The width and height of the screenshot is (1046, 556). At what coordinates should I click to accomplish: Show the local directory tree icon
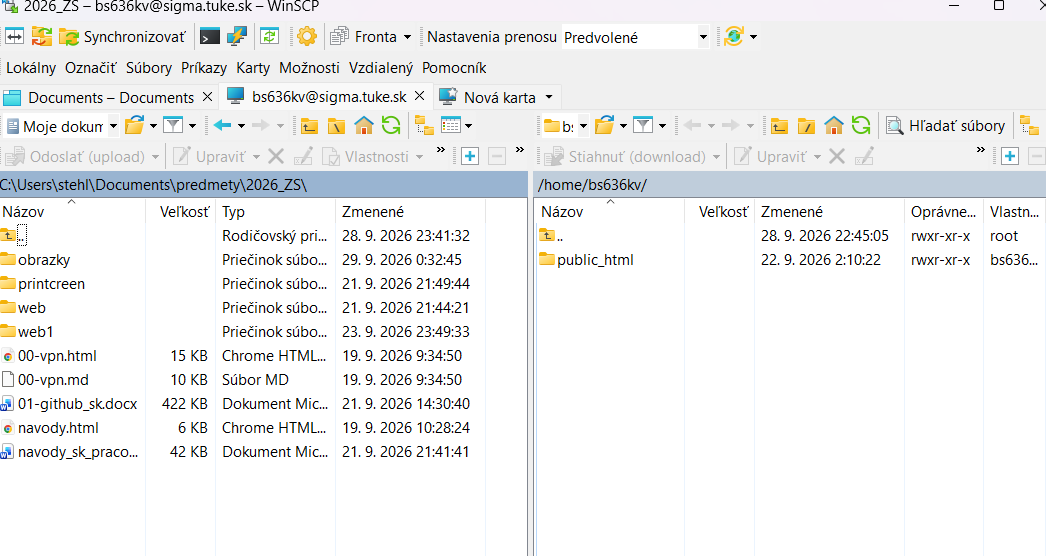point(424,125)
